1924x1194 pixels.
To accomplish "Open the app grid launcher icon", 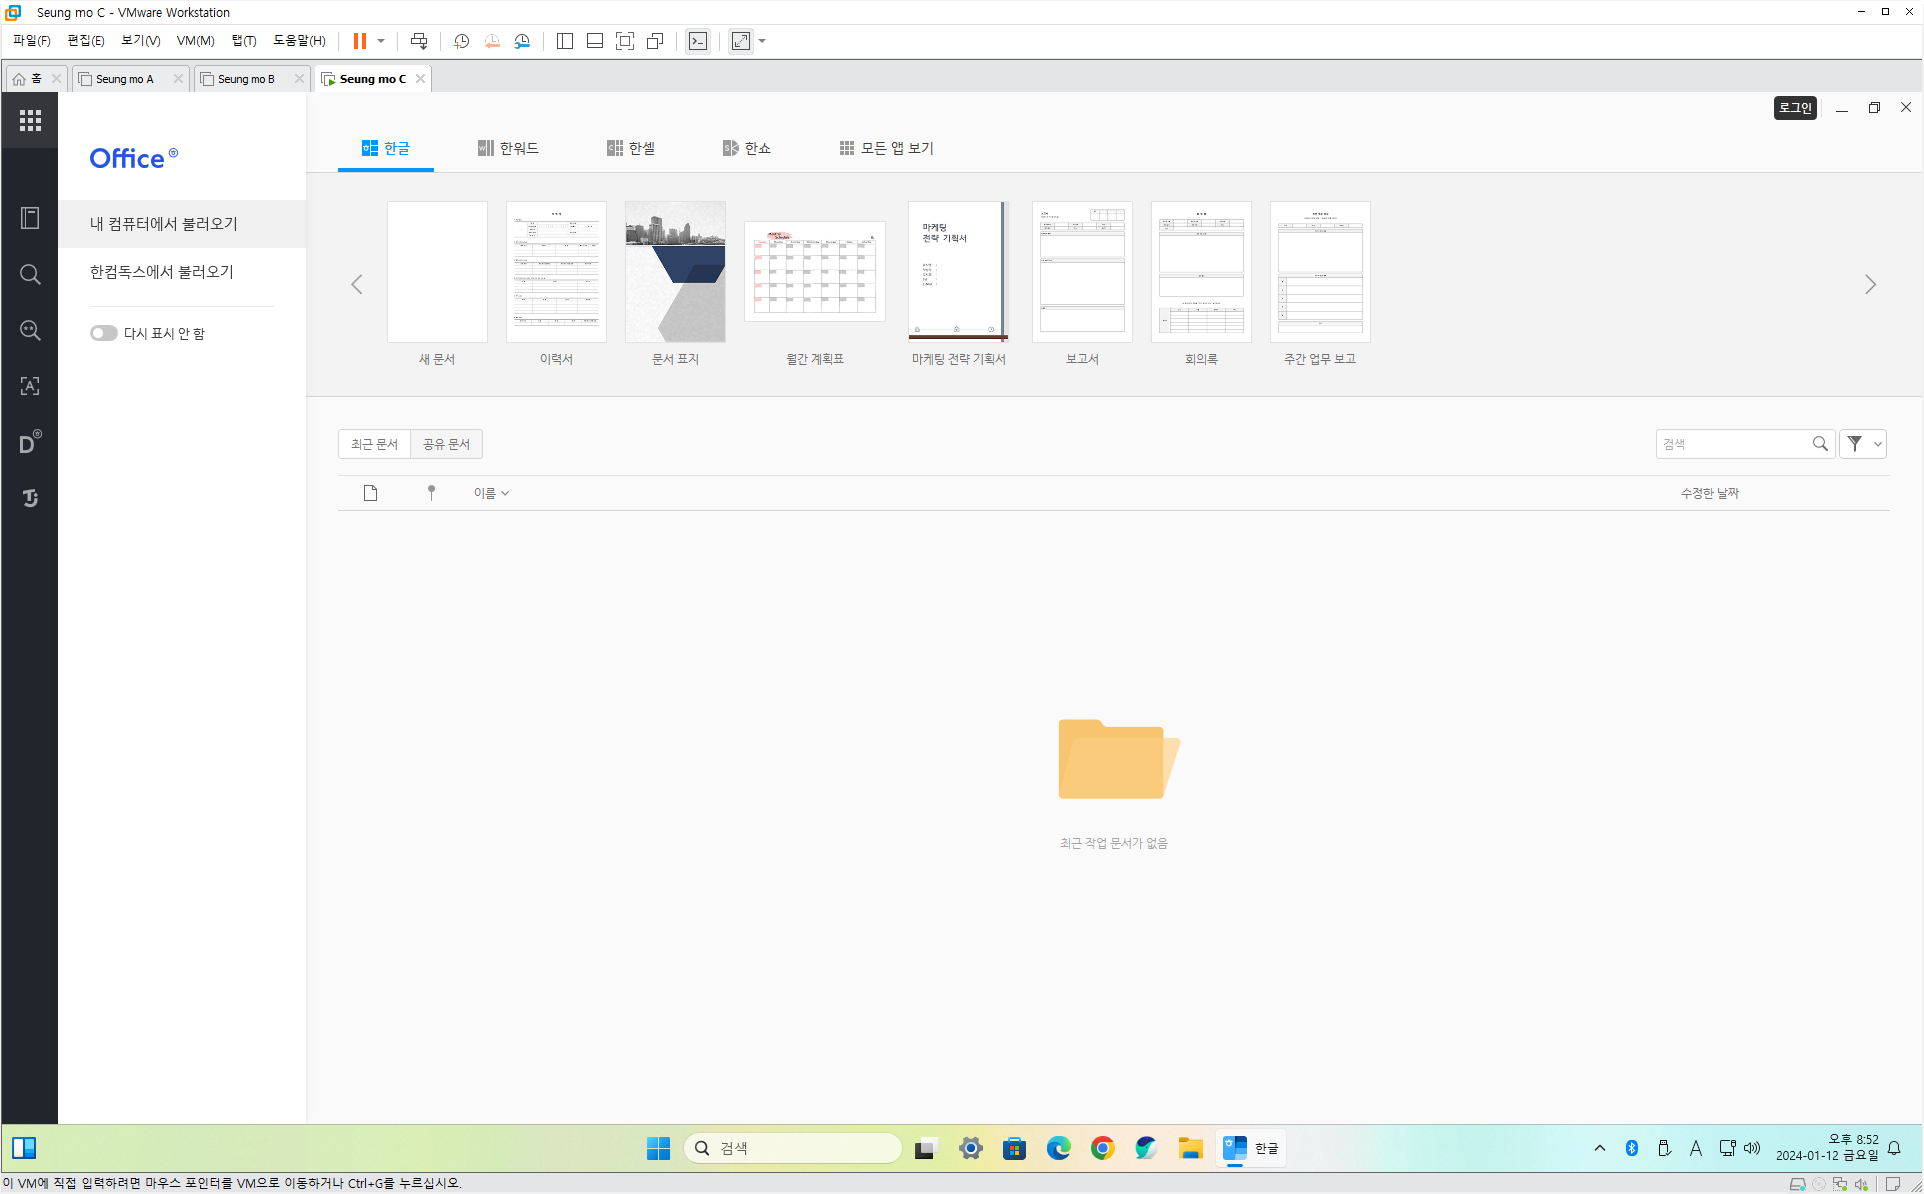I will pos(30,120).
